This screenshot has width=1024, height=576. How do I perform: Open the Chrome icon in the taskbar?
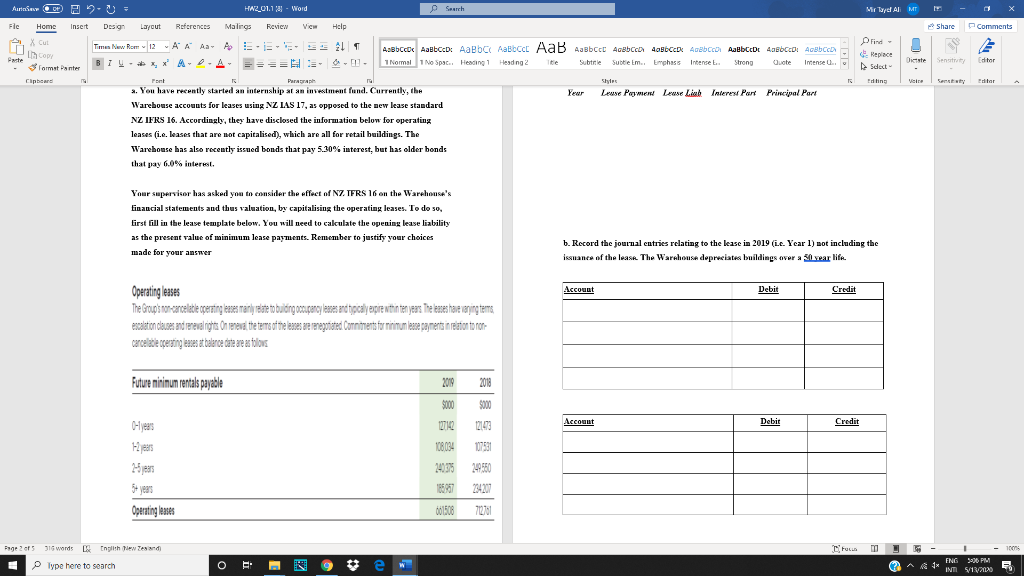[x=327, y=566]
